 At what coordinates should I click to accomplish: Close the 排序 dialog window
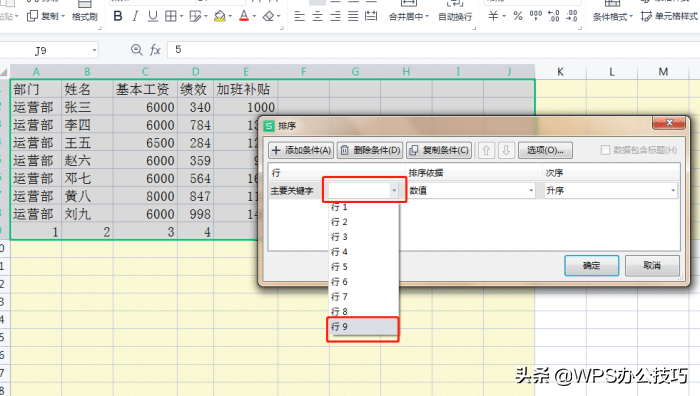pyautogui.click(x=669, y=123)
